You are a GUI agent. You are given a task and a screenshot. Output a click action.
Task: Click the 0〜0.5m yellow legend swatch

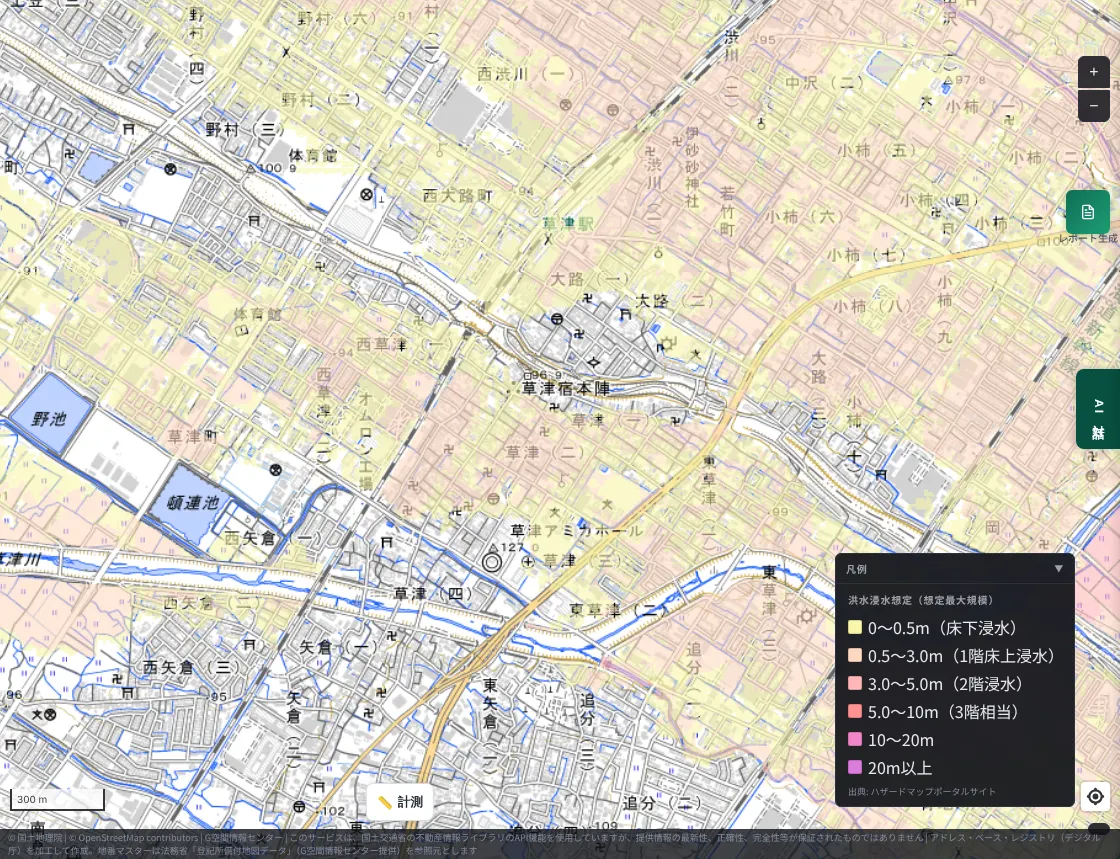854,628
